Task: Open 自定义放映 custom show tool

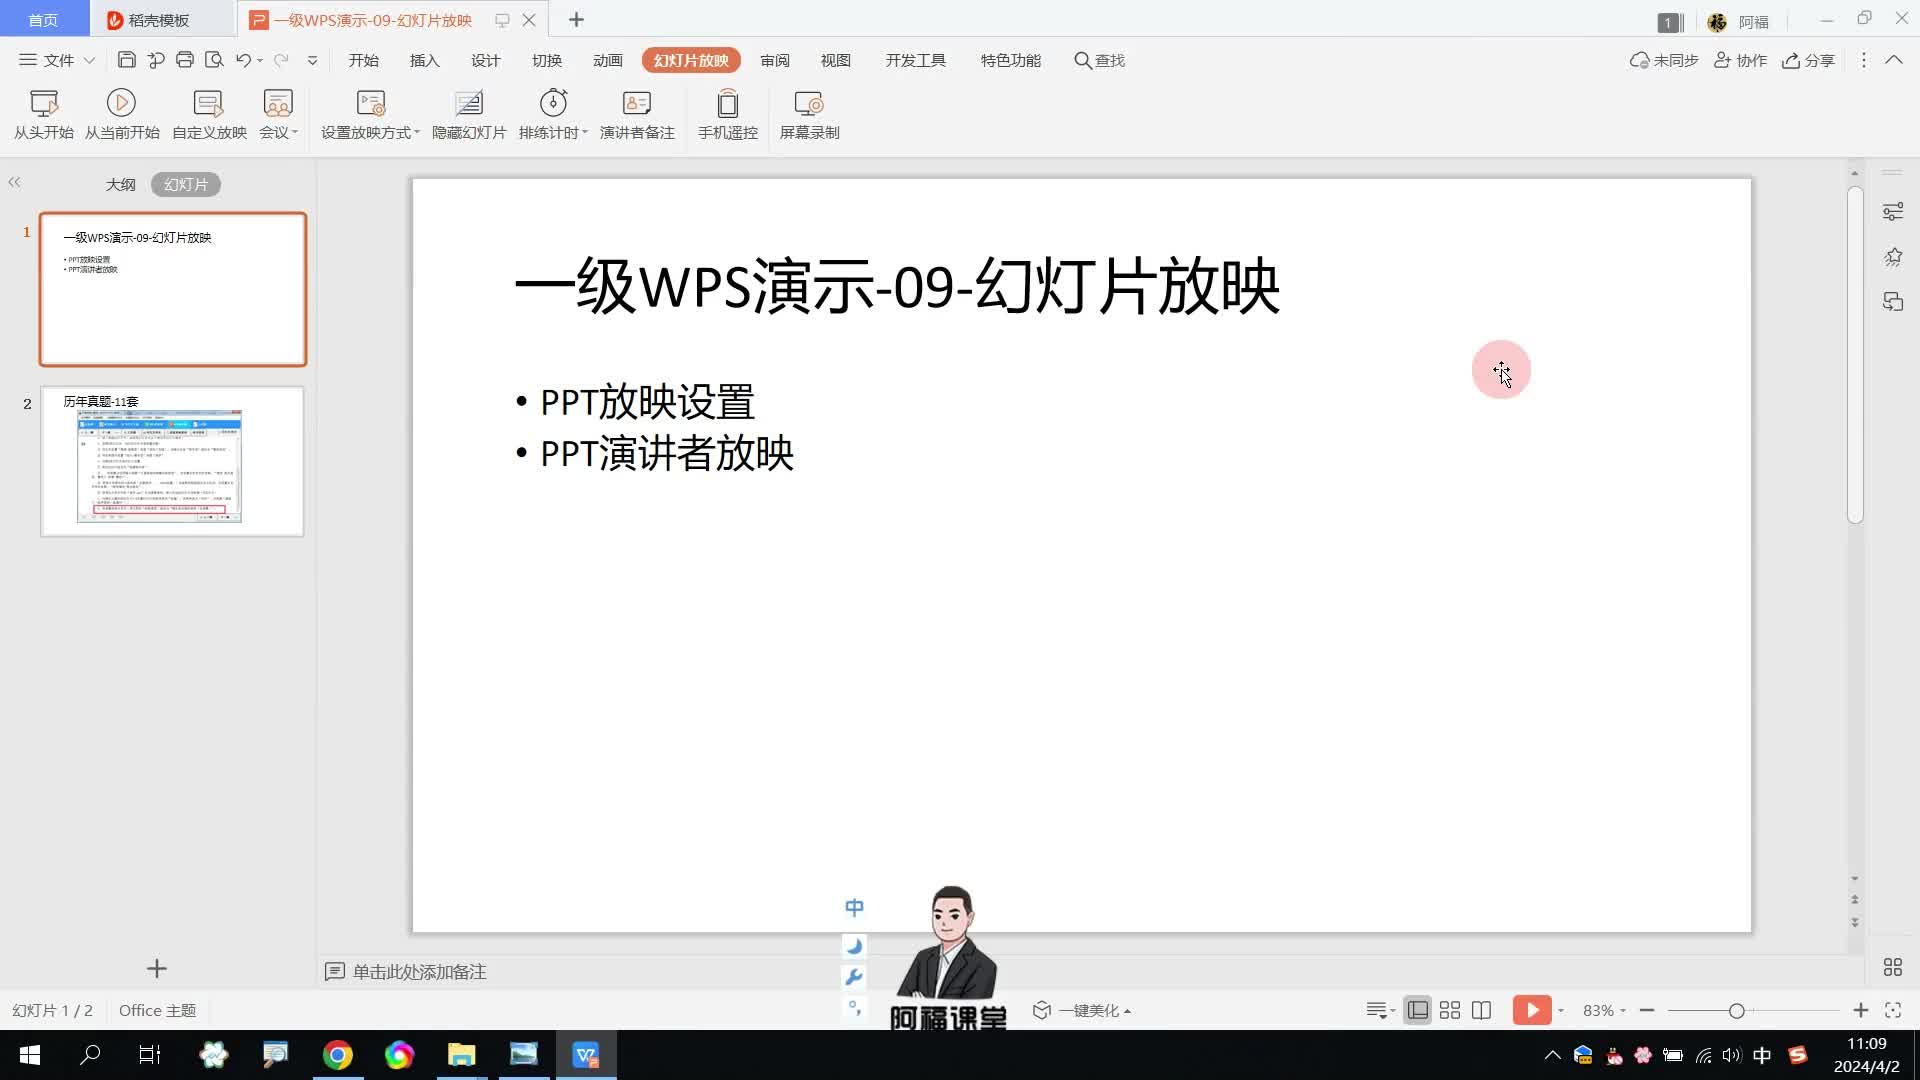Action: tap(208, 104)
